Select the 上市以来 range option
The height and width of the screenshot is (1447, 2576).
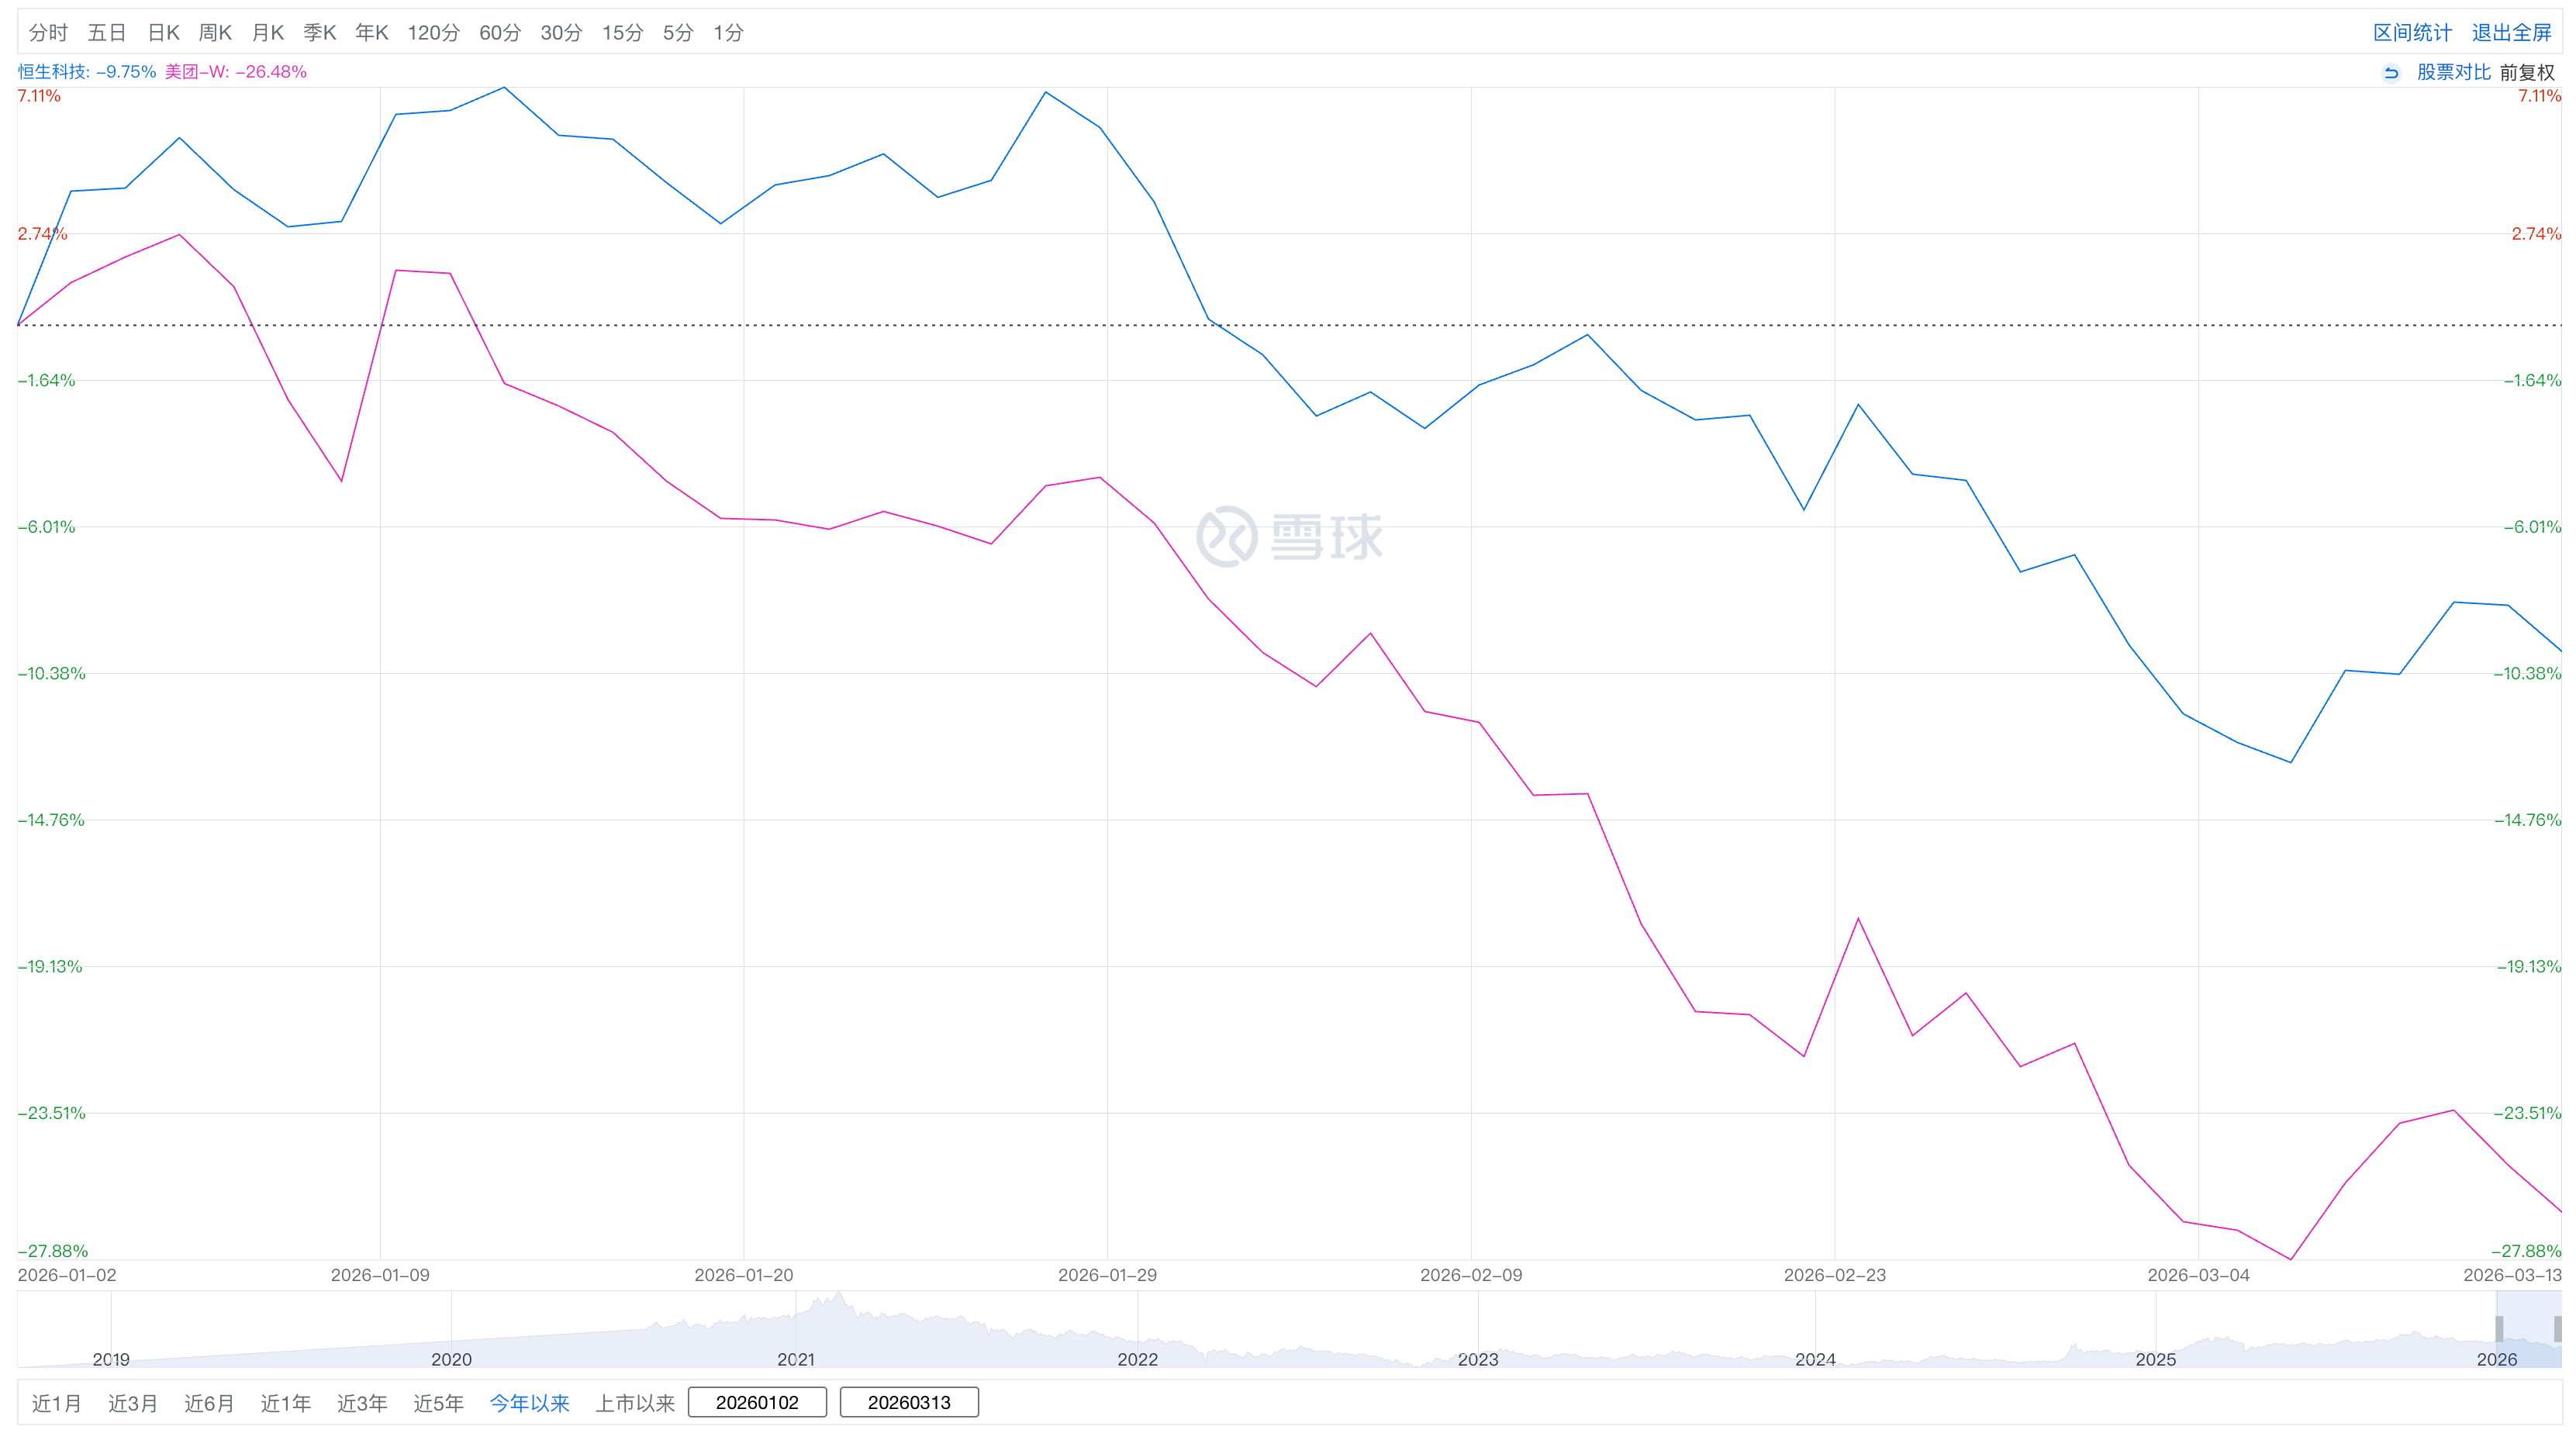pyautogui.click(x=635, y=1403)
